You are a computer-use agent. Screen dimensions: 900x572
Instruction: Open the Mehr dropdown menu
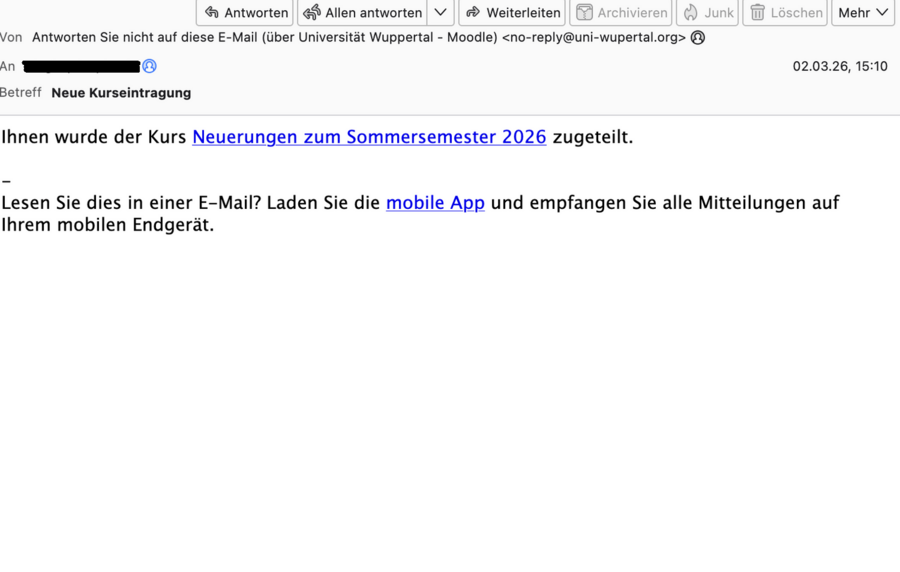click(x=862, y=13)
